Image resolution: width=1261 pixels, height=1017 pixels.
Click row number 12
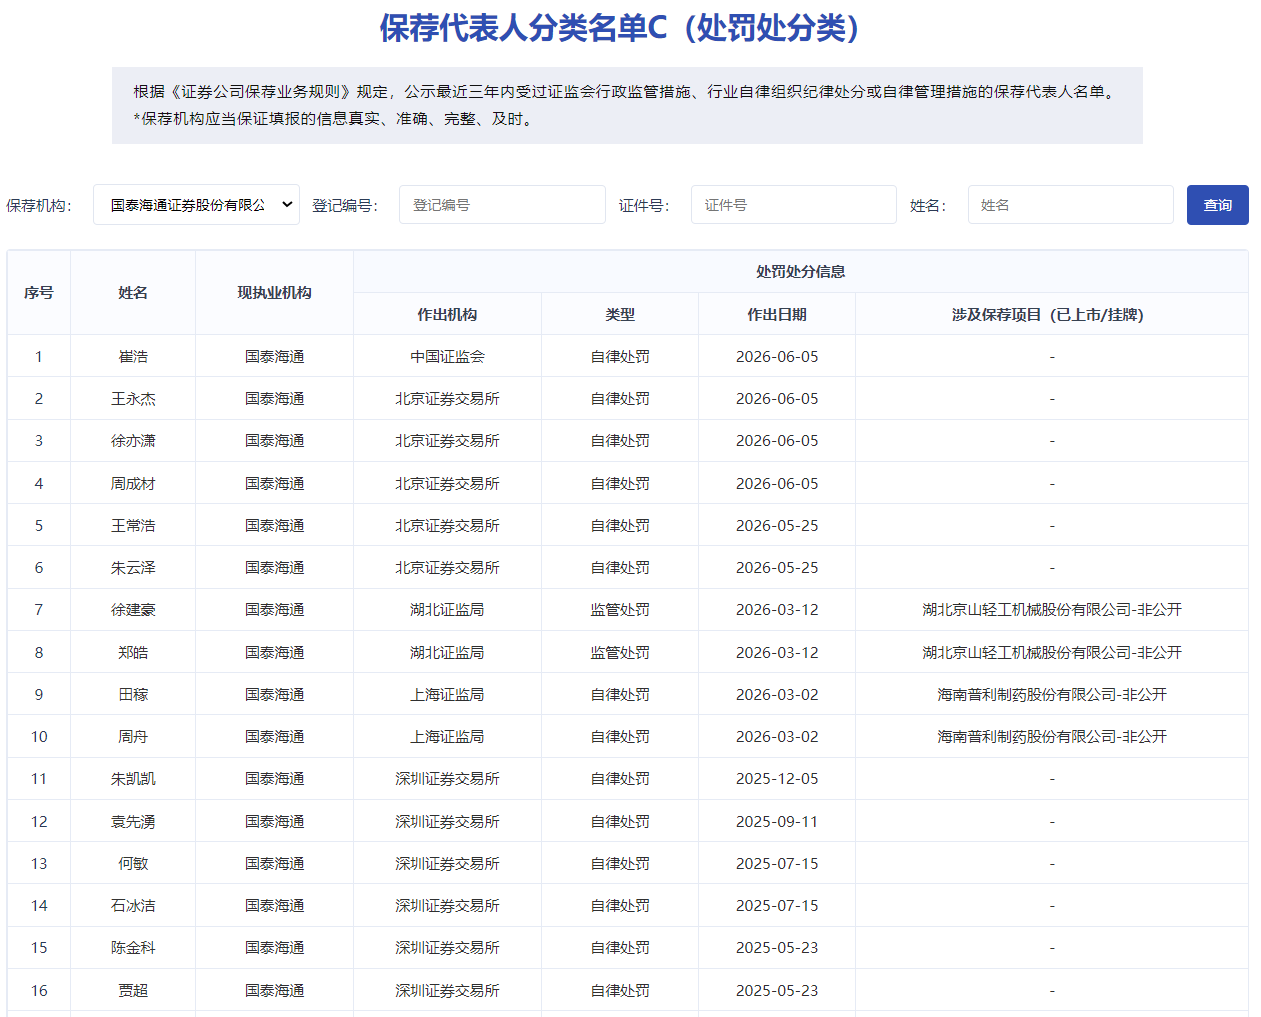tap(39, 821)
